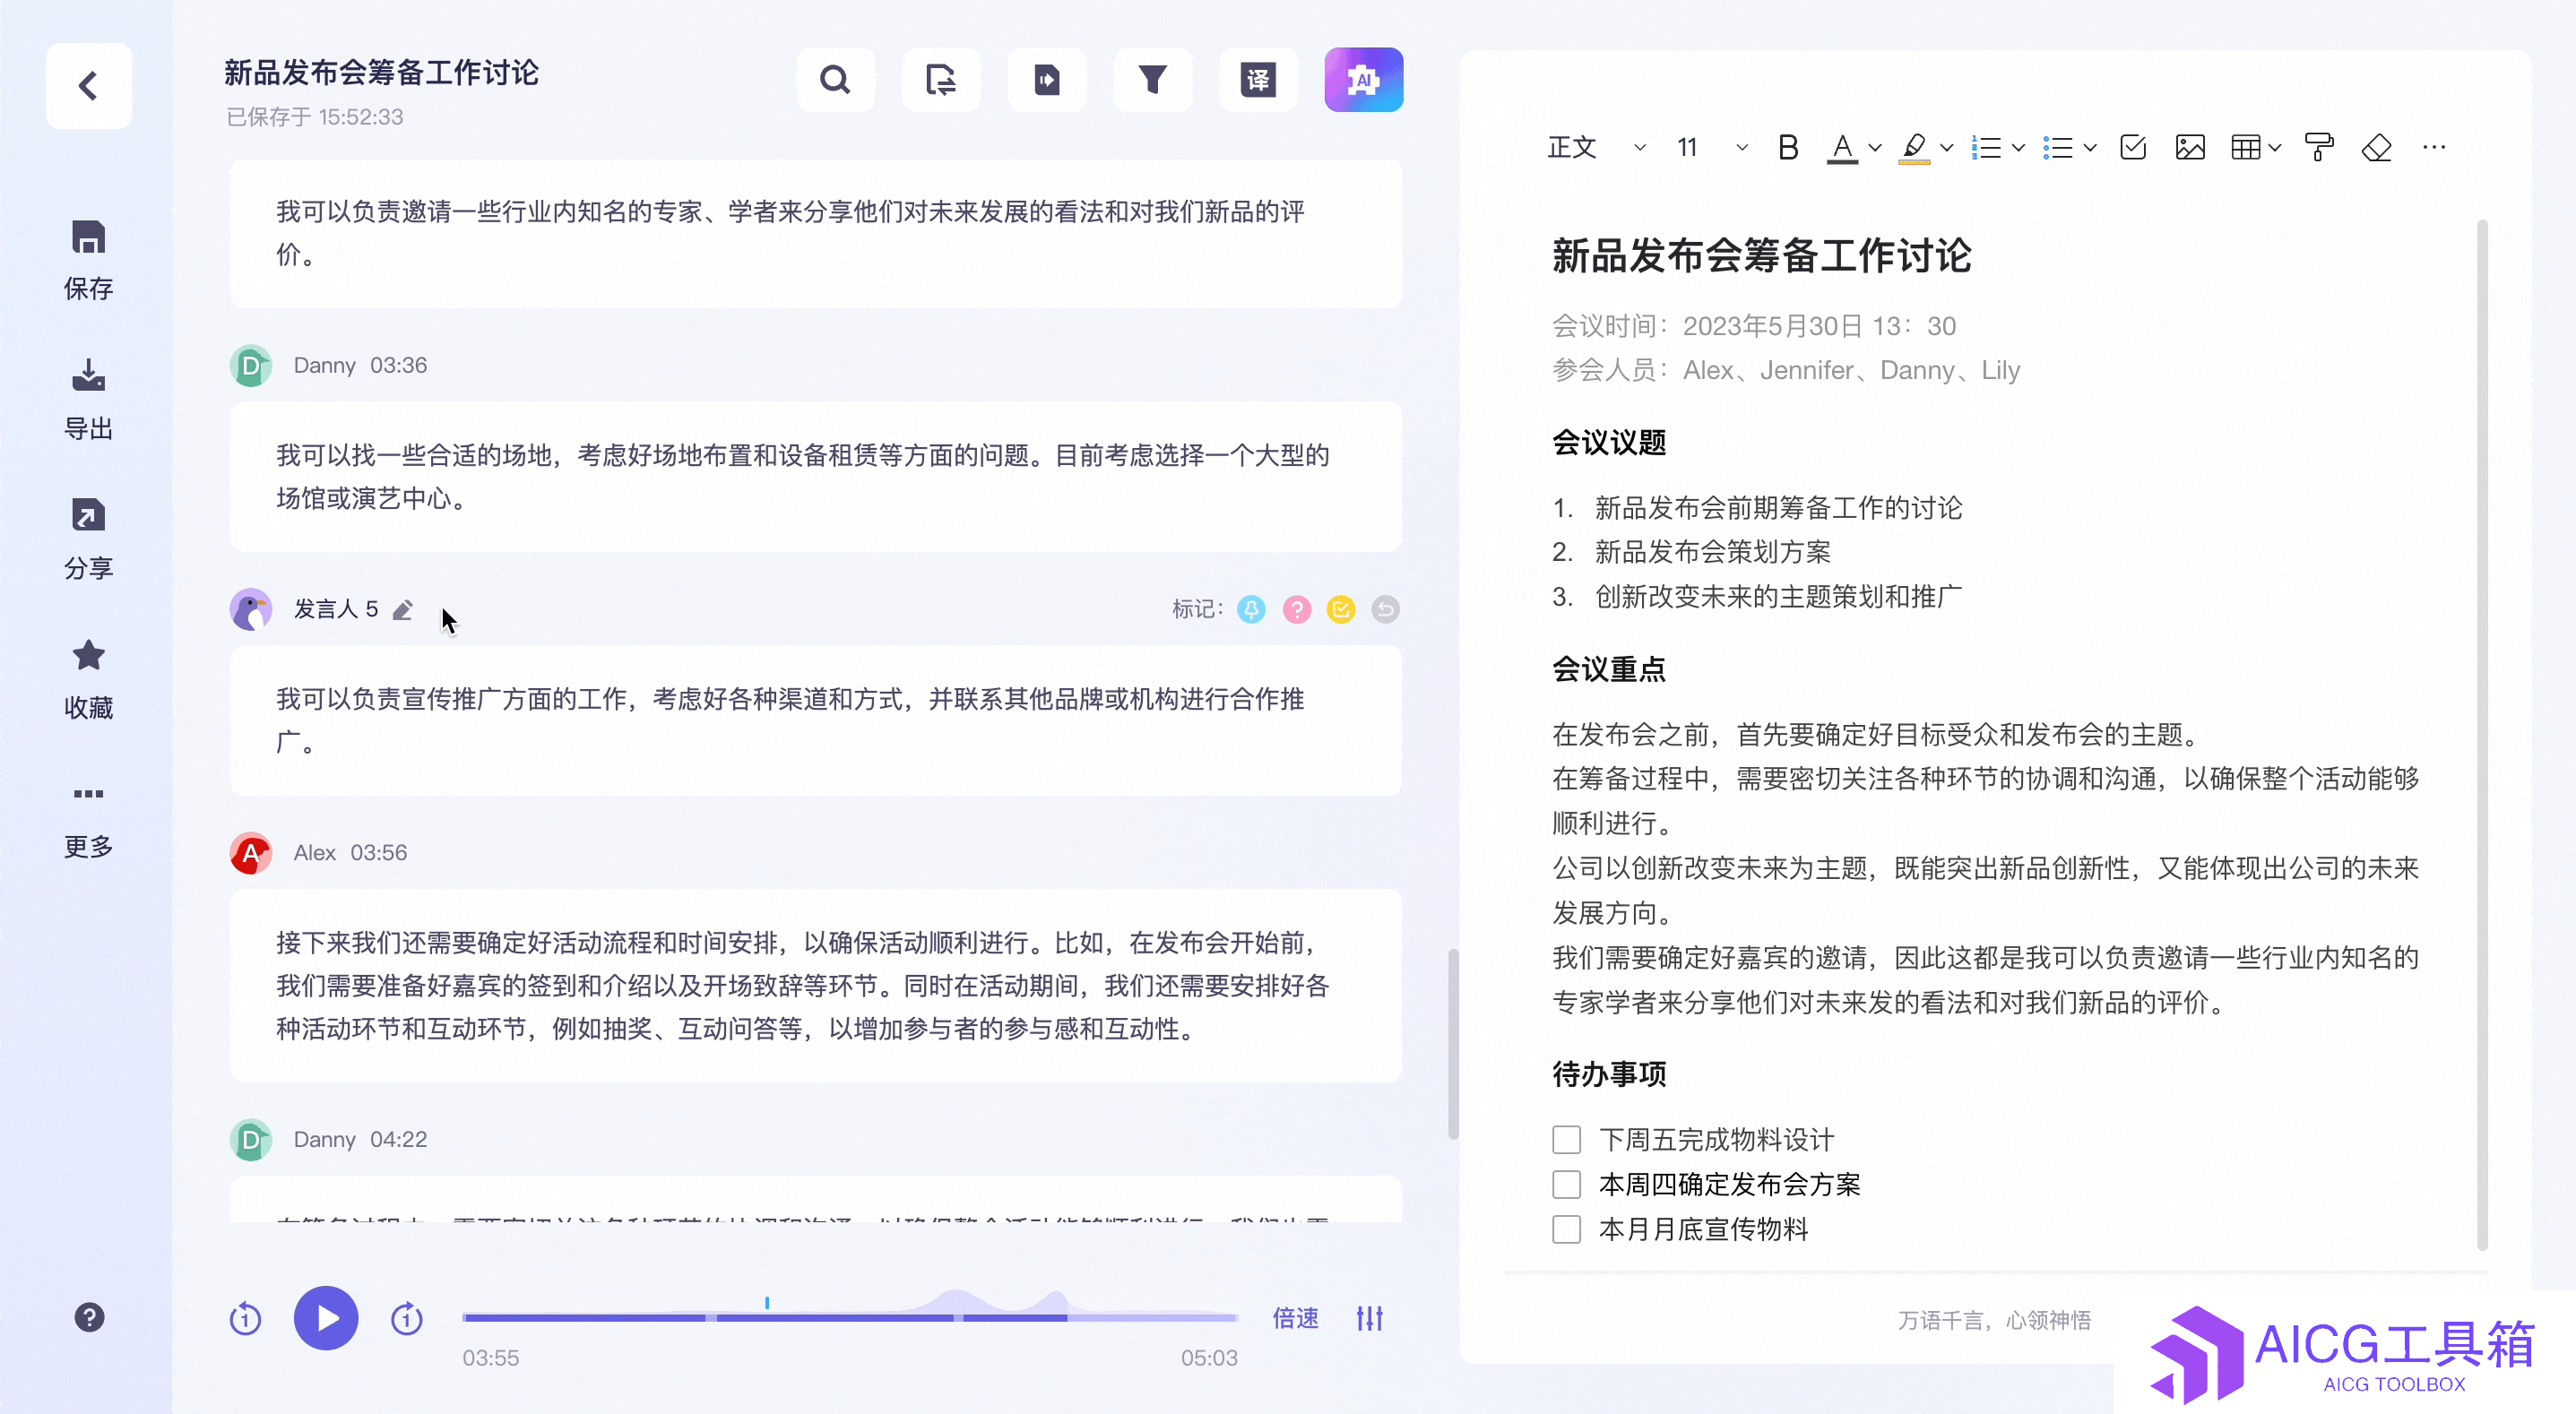2576x1414 pixels.
Task: Open the audio equalizer settings icon
Action: pos(1370,1318)
